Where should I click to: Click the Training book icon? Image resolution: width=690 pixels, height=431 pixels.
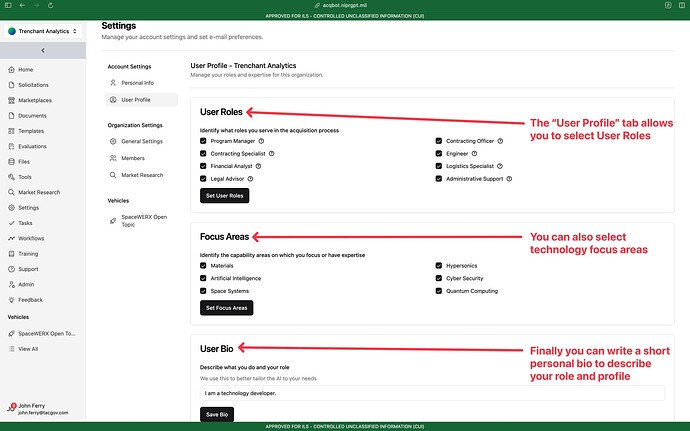click(x=11, y=254)
